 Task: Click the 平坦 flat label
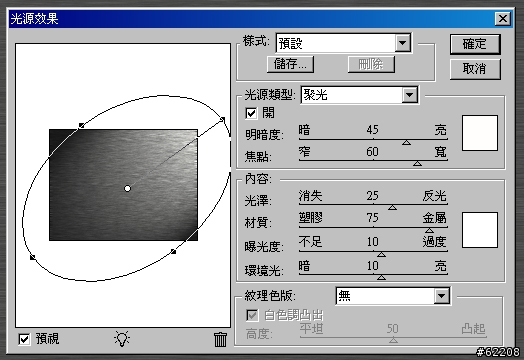point(311,329)
